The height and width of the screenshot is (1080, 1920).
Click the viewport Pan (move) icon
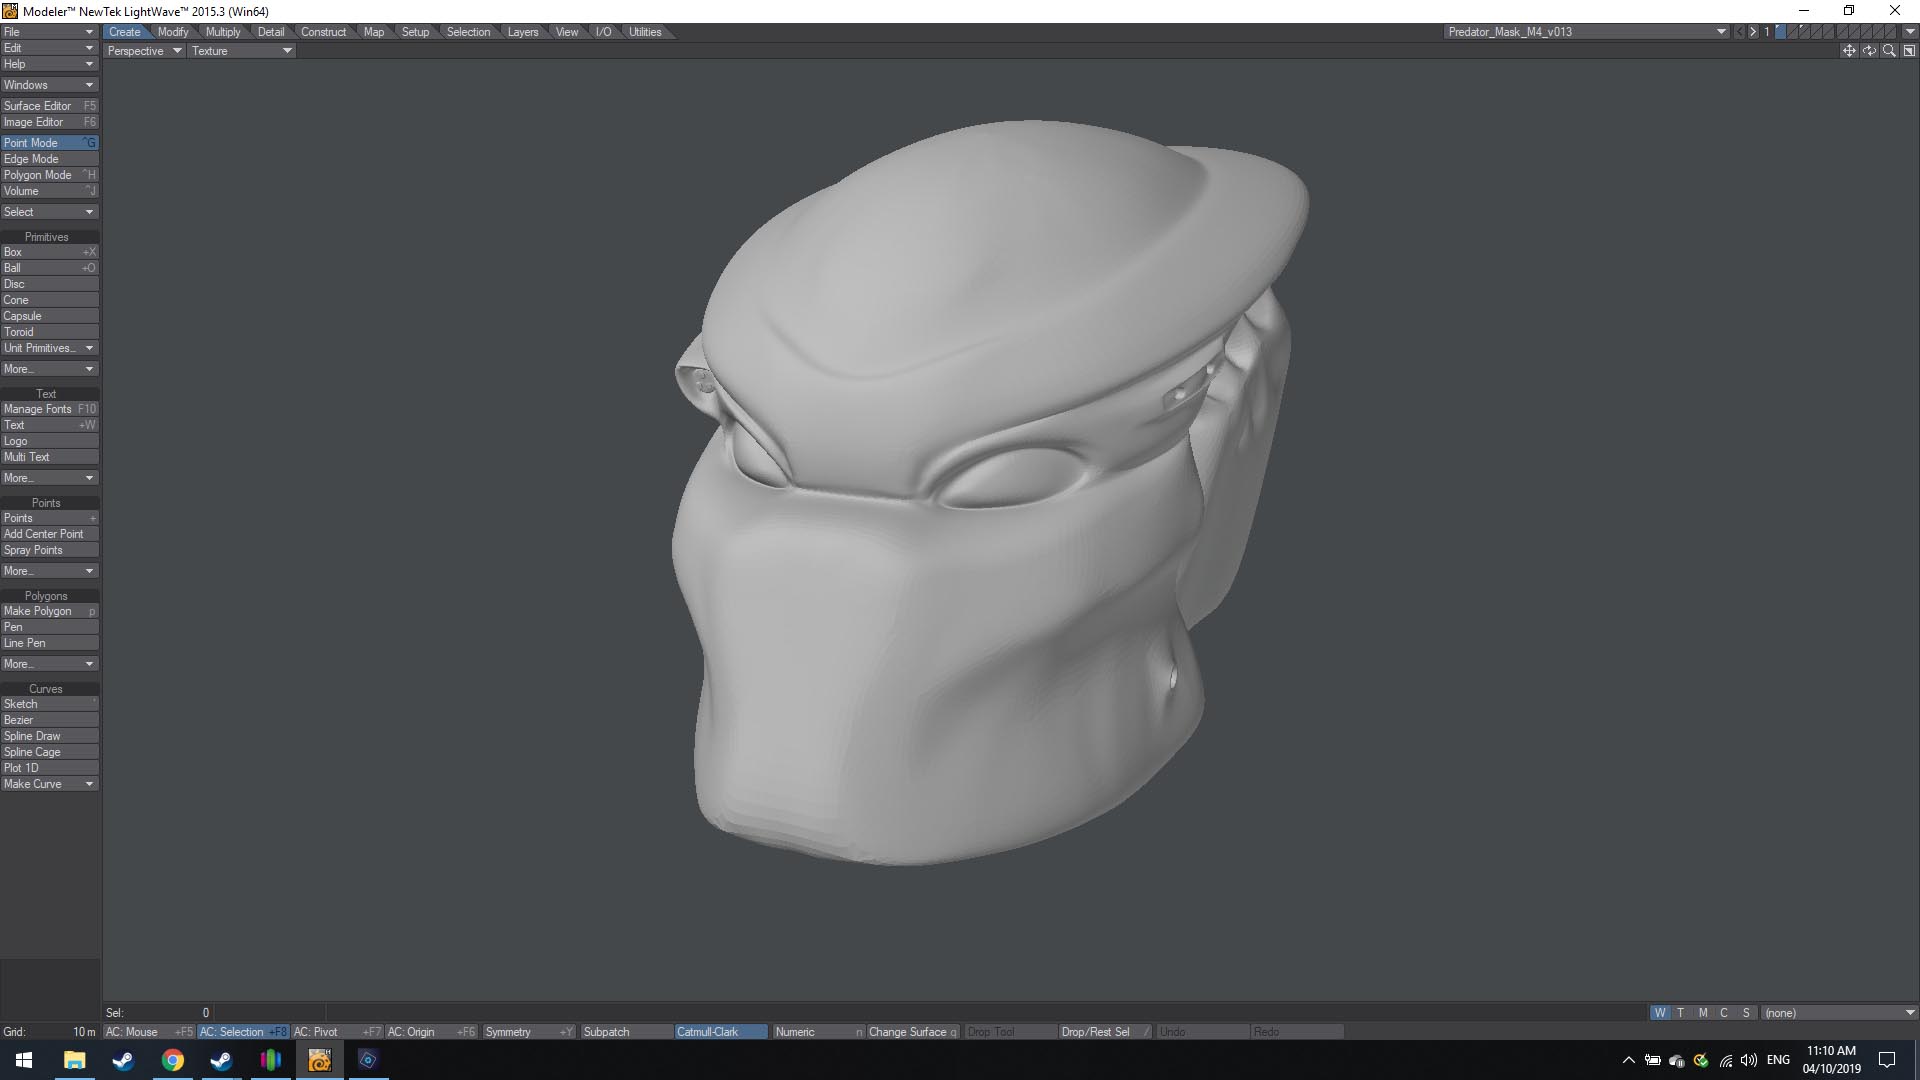point(1849,51)
